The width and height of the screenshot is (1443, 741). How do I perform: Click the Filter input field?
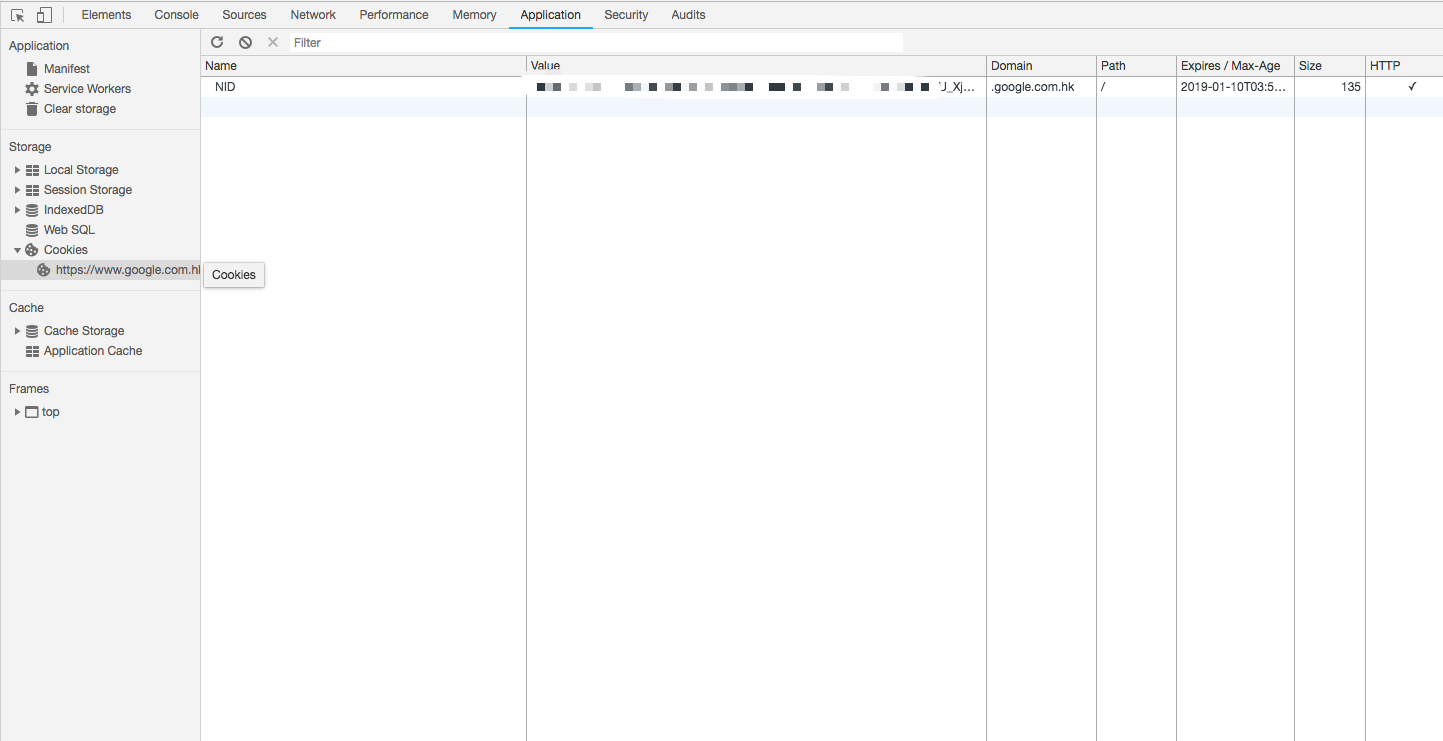pyautogui.click(x=596, y=42)
